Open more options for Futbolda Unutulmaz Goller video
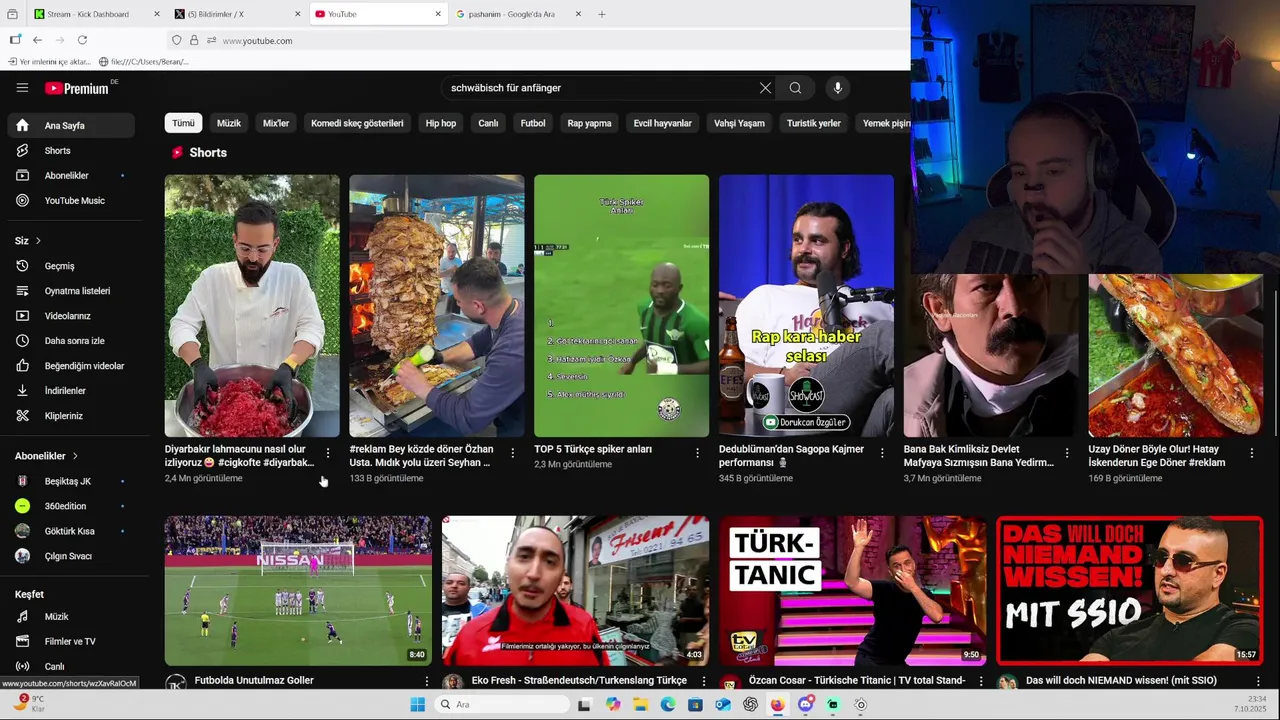The image size is (1280, 720). coord(426,681)
